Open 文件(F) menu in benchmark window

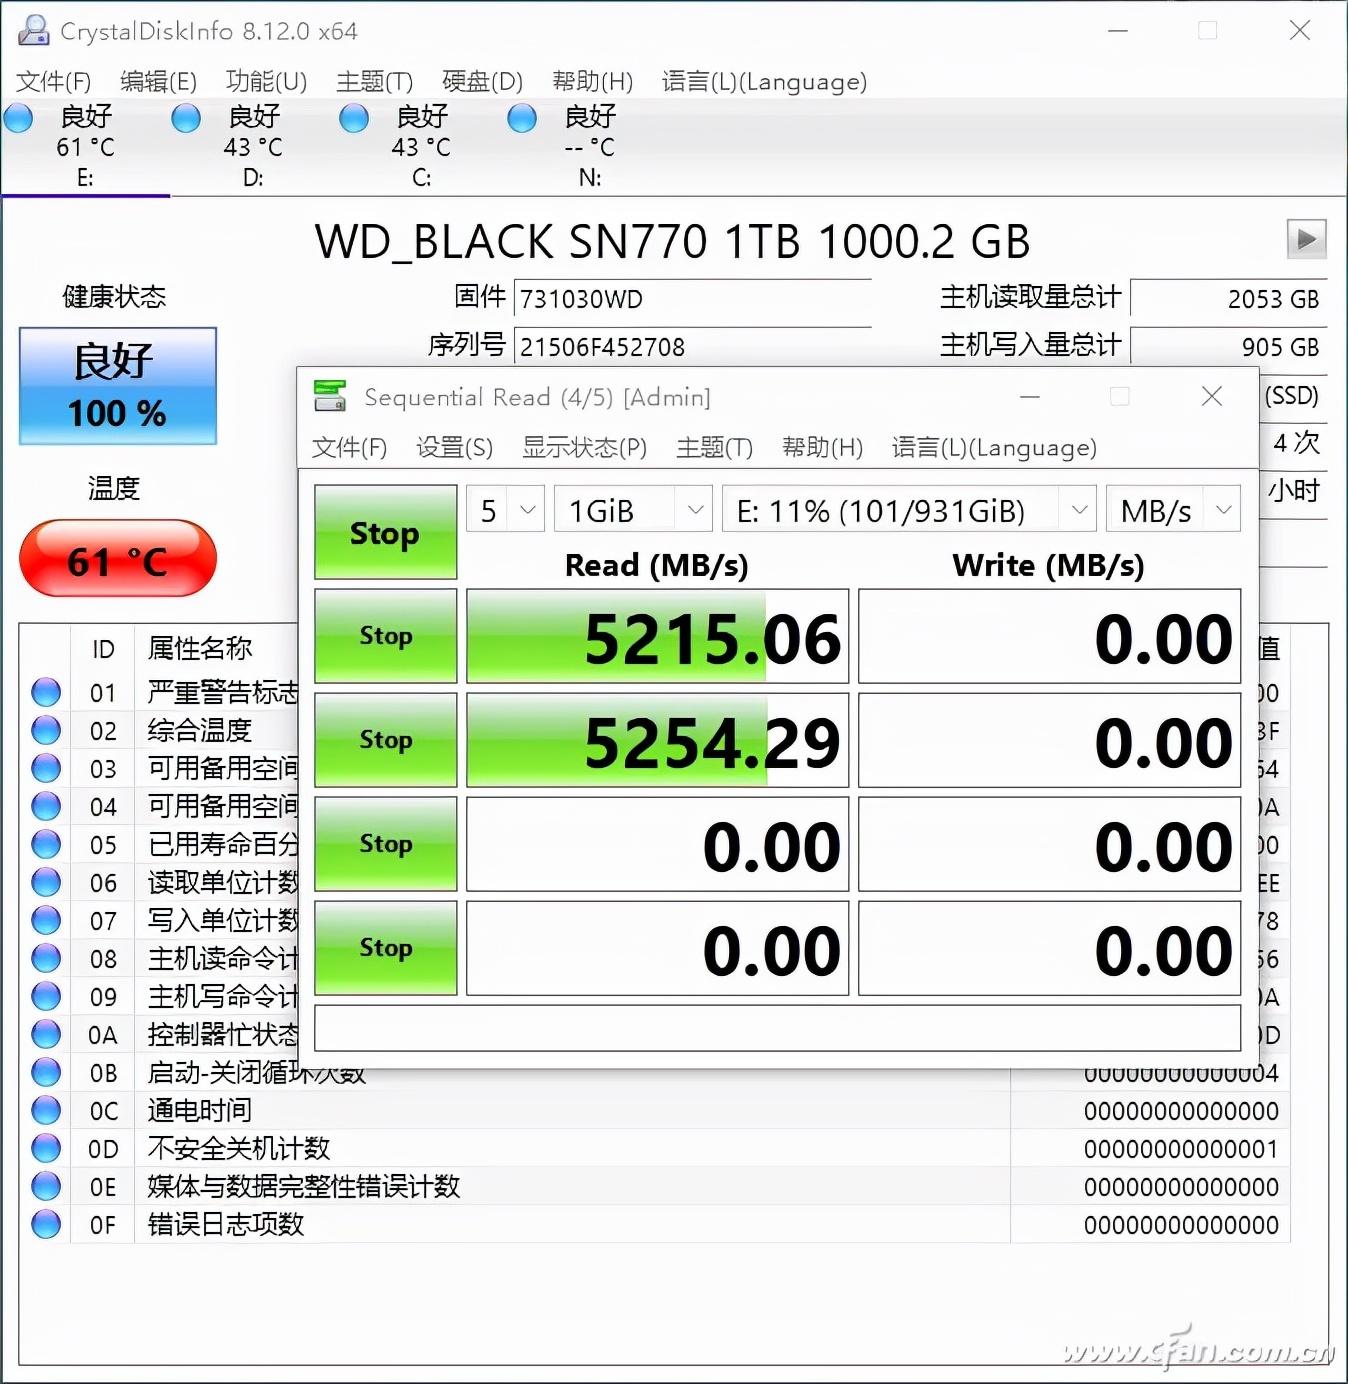tap(349, 447)
